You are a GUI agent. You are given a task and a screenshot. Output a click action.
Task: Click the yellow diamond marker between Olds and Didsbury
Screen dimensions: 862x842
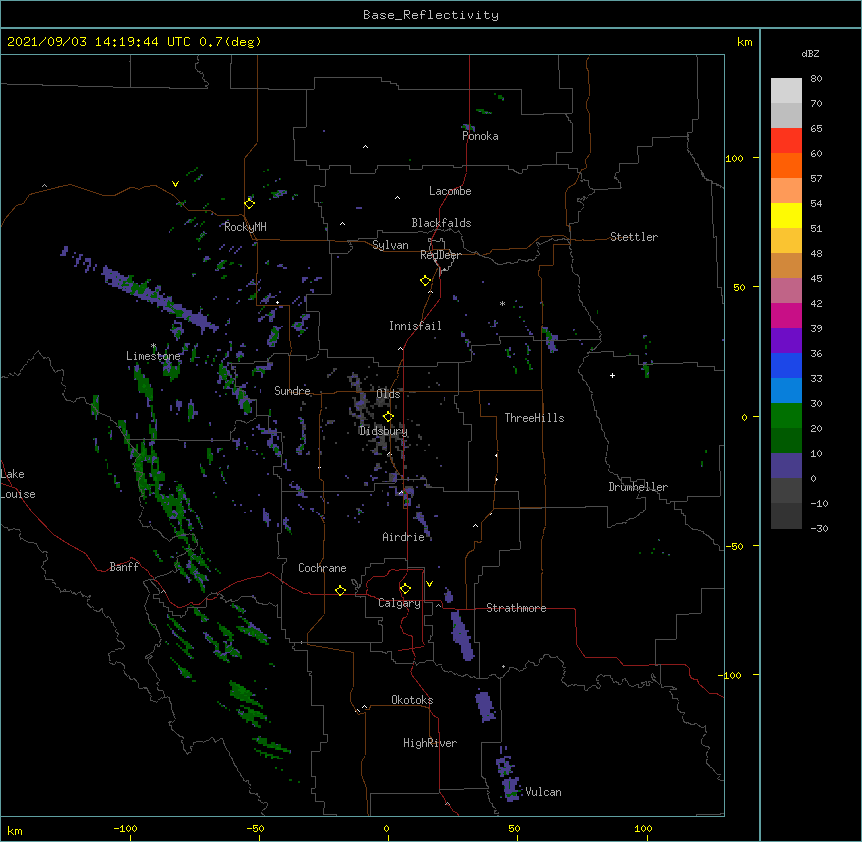[388, 417]
